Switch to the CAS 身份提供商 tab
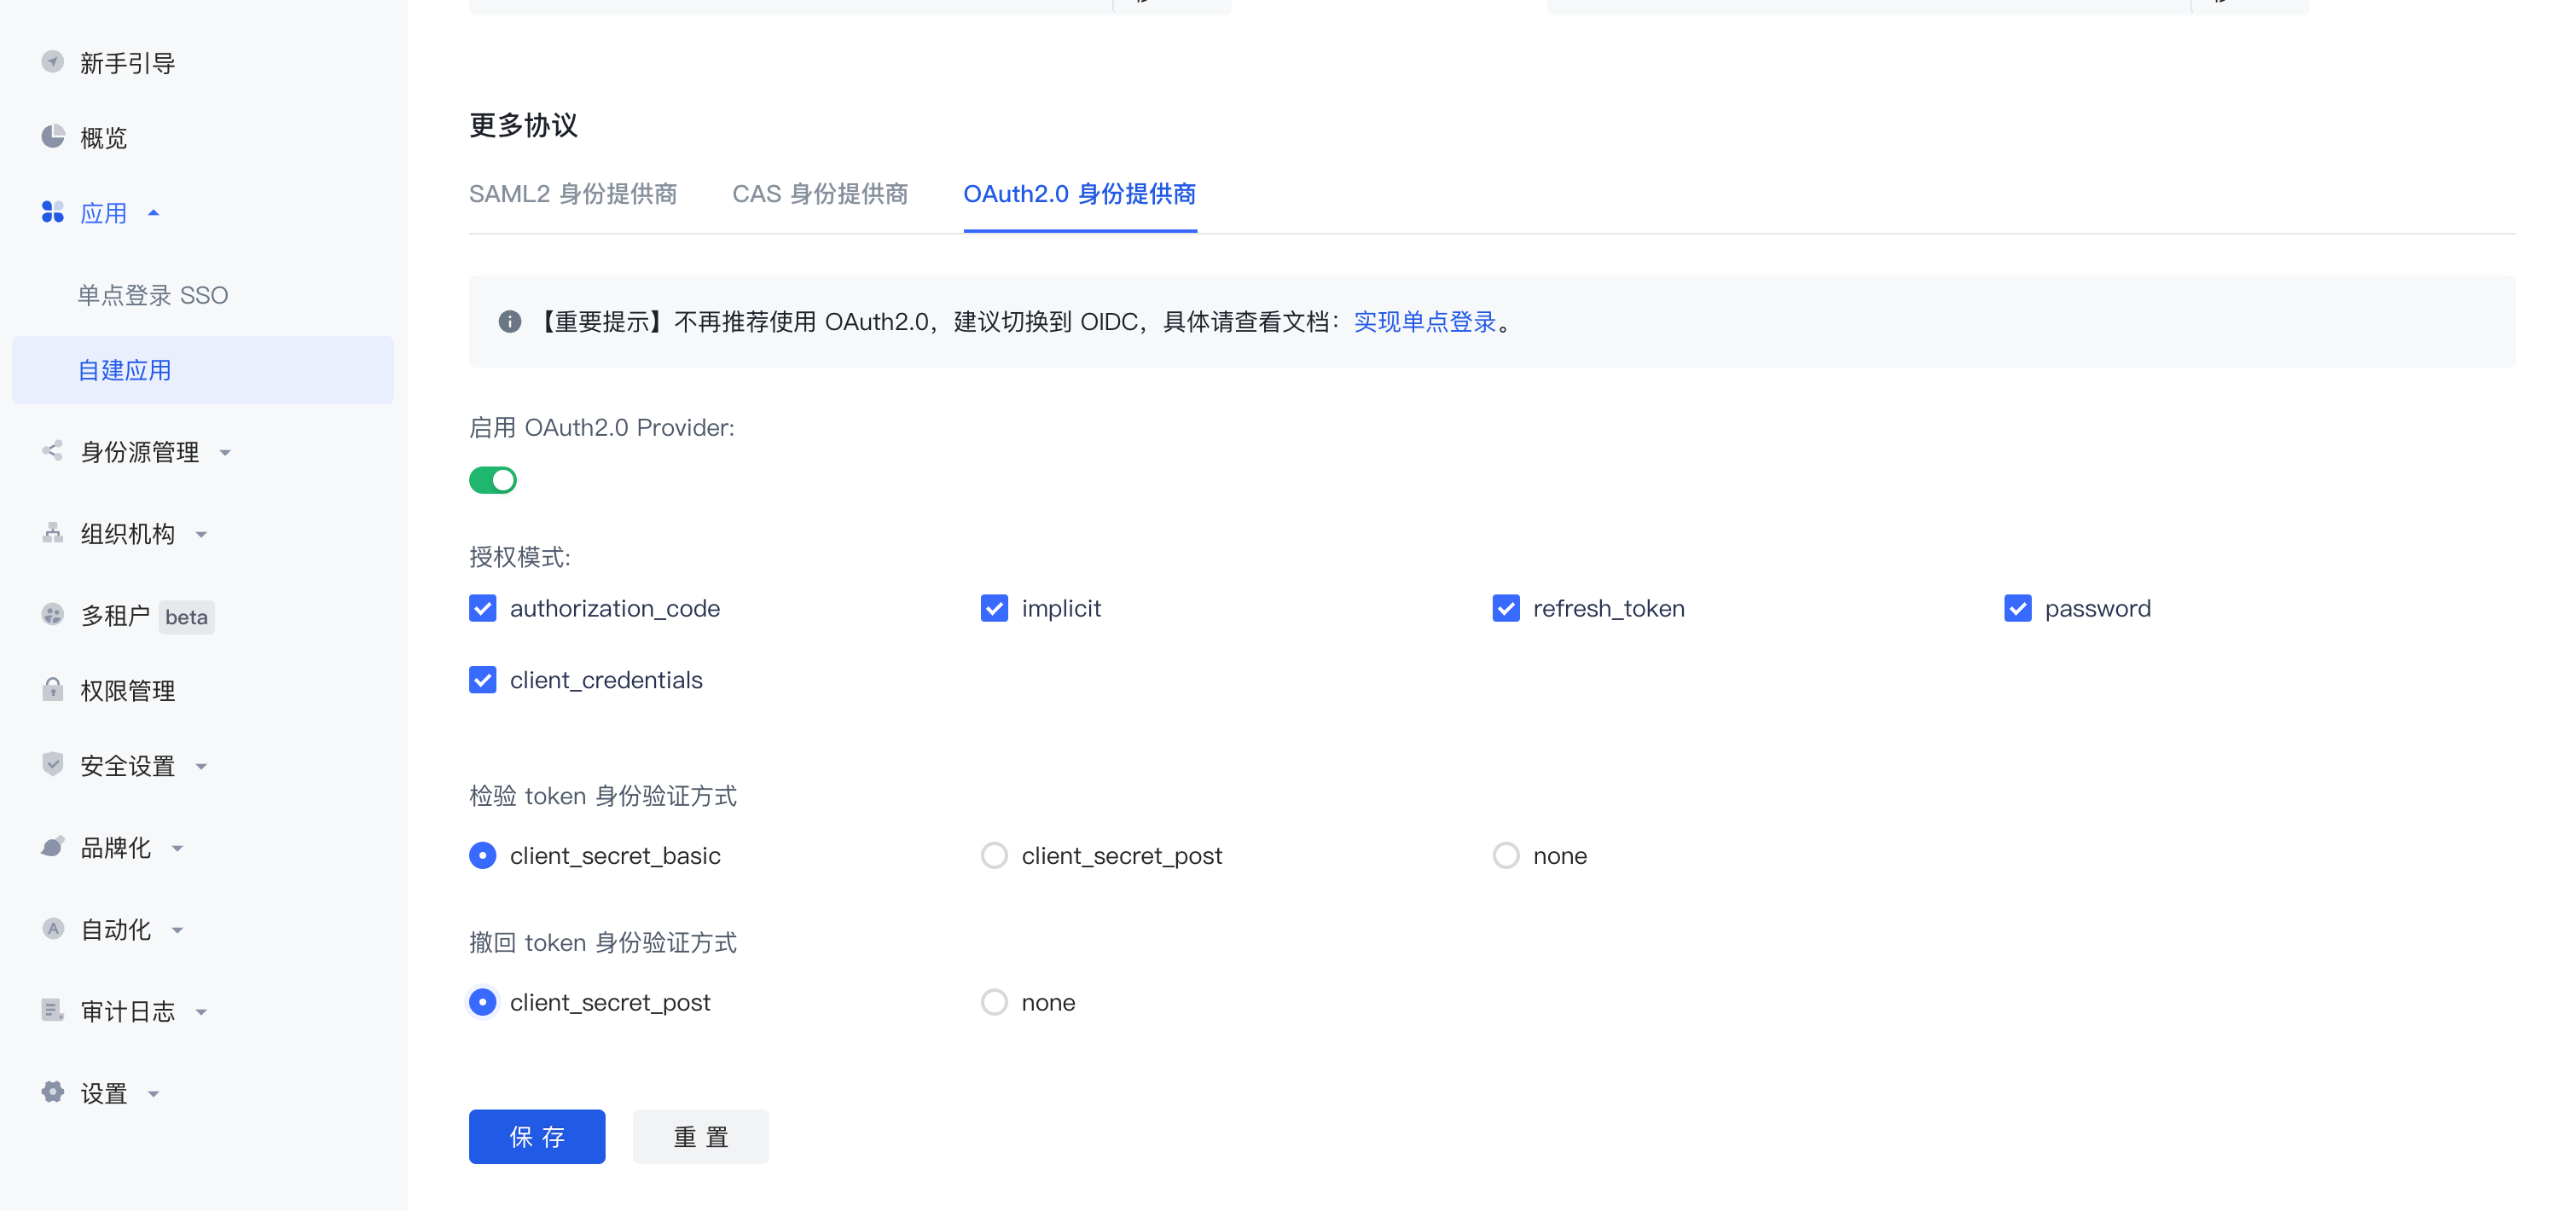The image size is (2576, 1211). (819, 194)
